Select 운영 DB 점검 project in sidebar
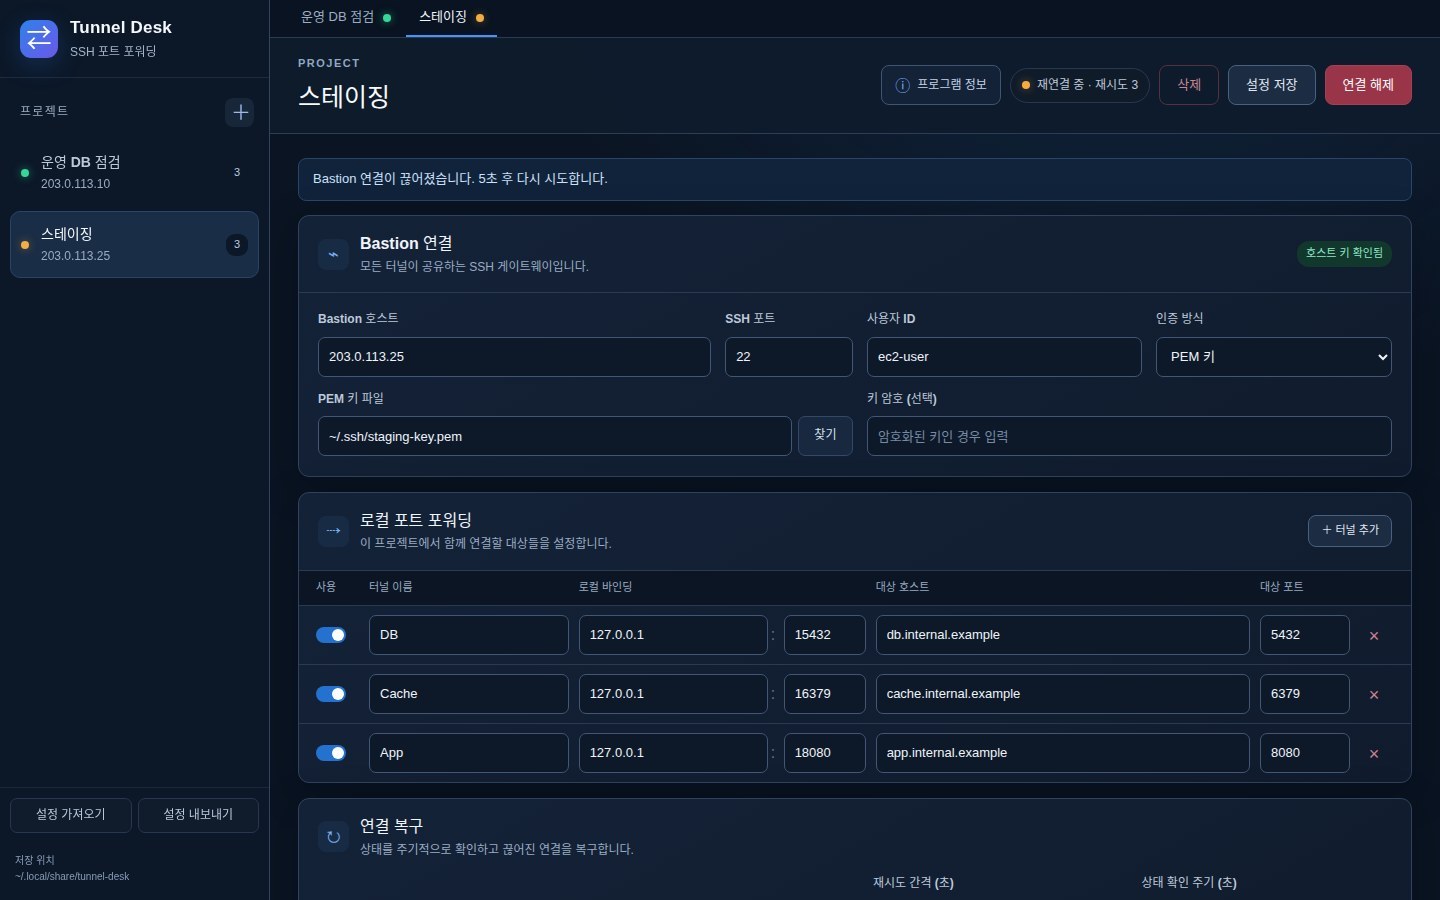The image size is (1440, 900). coord(134,172)
